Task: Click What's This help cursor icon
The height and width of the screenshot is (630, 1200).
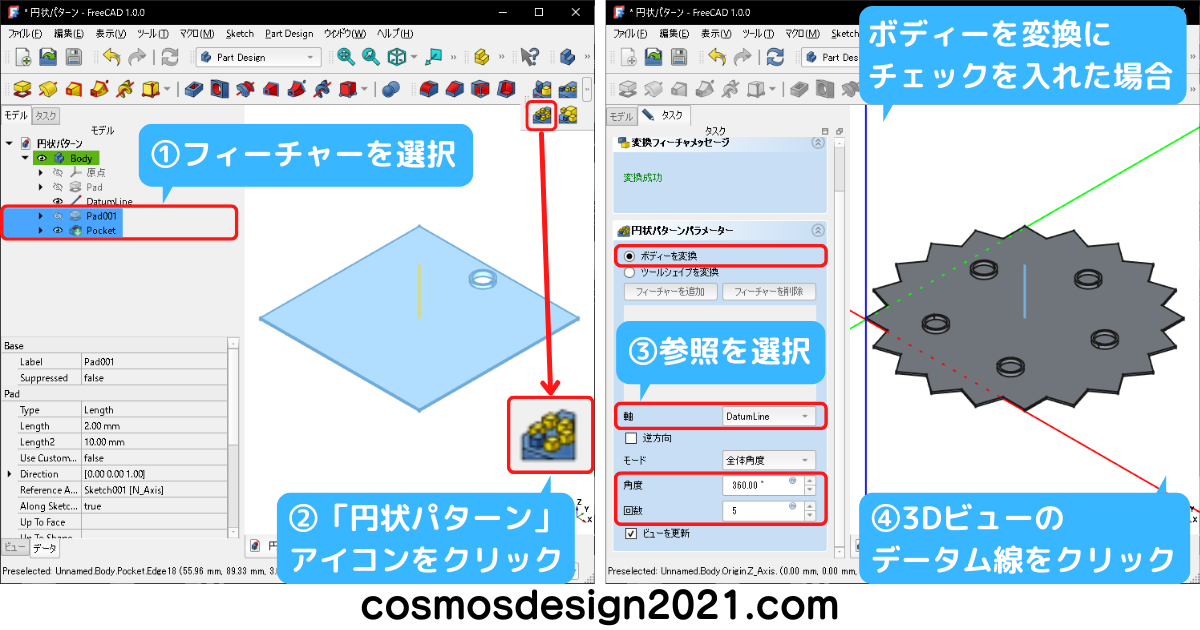Action: coord(531,57)
